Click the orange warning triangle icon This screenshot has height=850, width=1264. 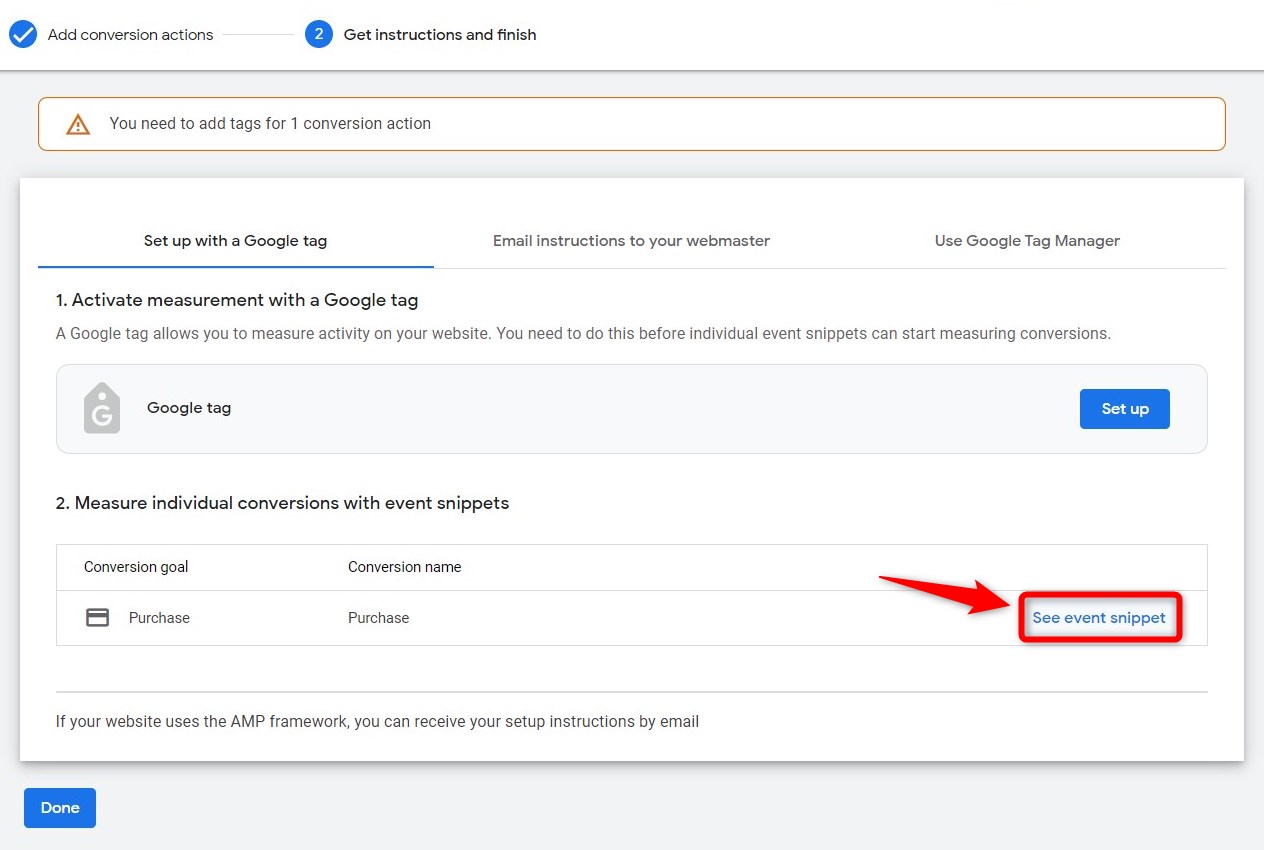coord(78,125)
